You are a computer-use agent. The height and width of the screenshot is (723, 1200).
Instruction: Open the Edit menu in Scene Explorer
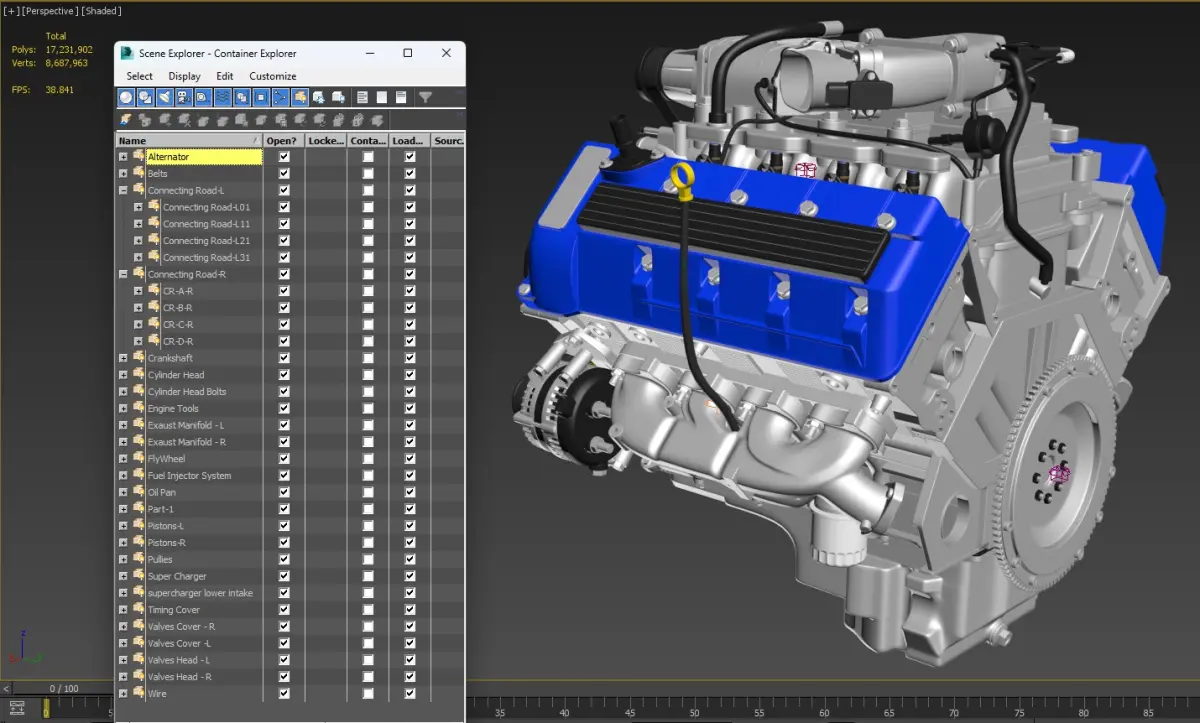(x=225, y=76)
